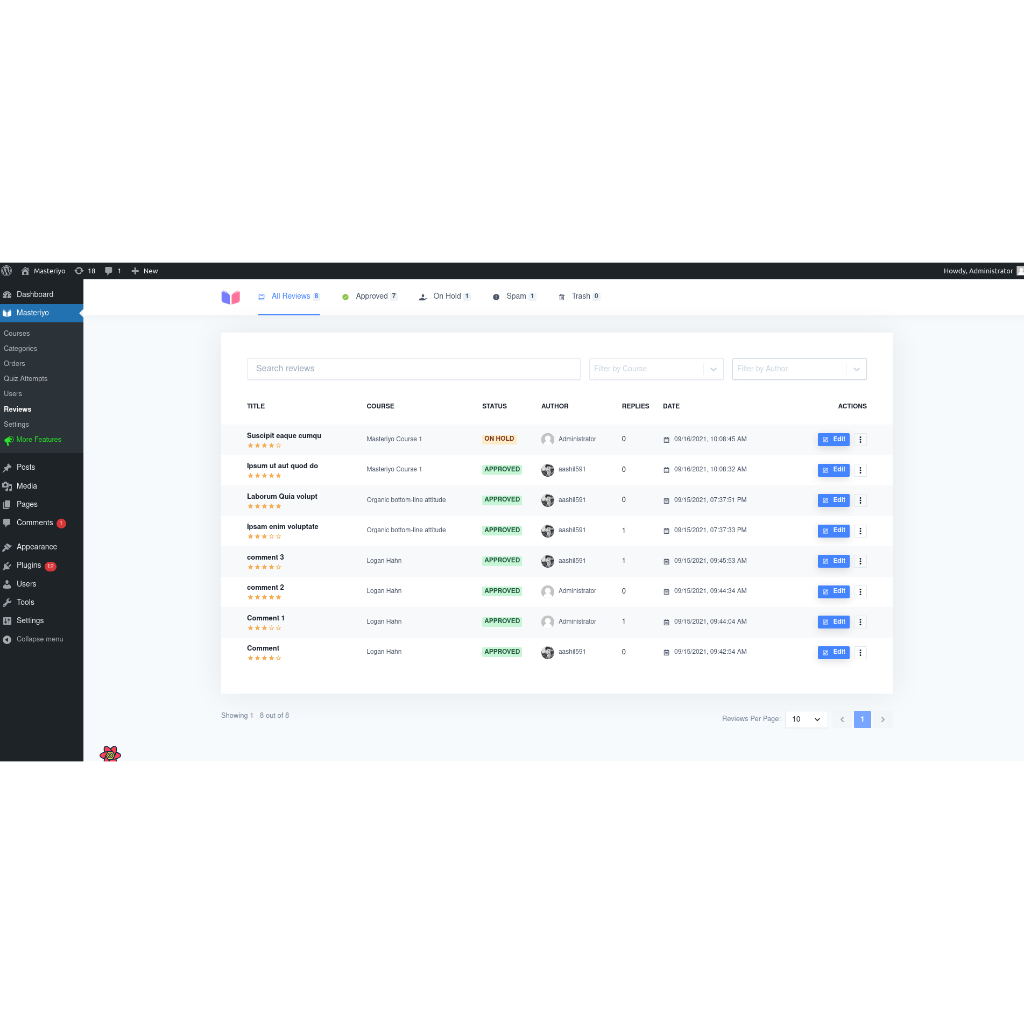
Task: Click the red flower debug icon
Action: coord(110,754)
